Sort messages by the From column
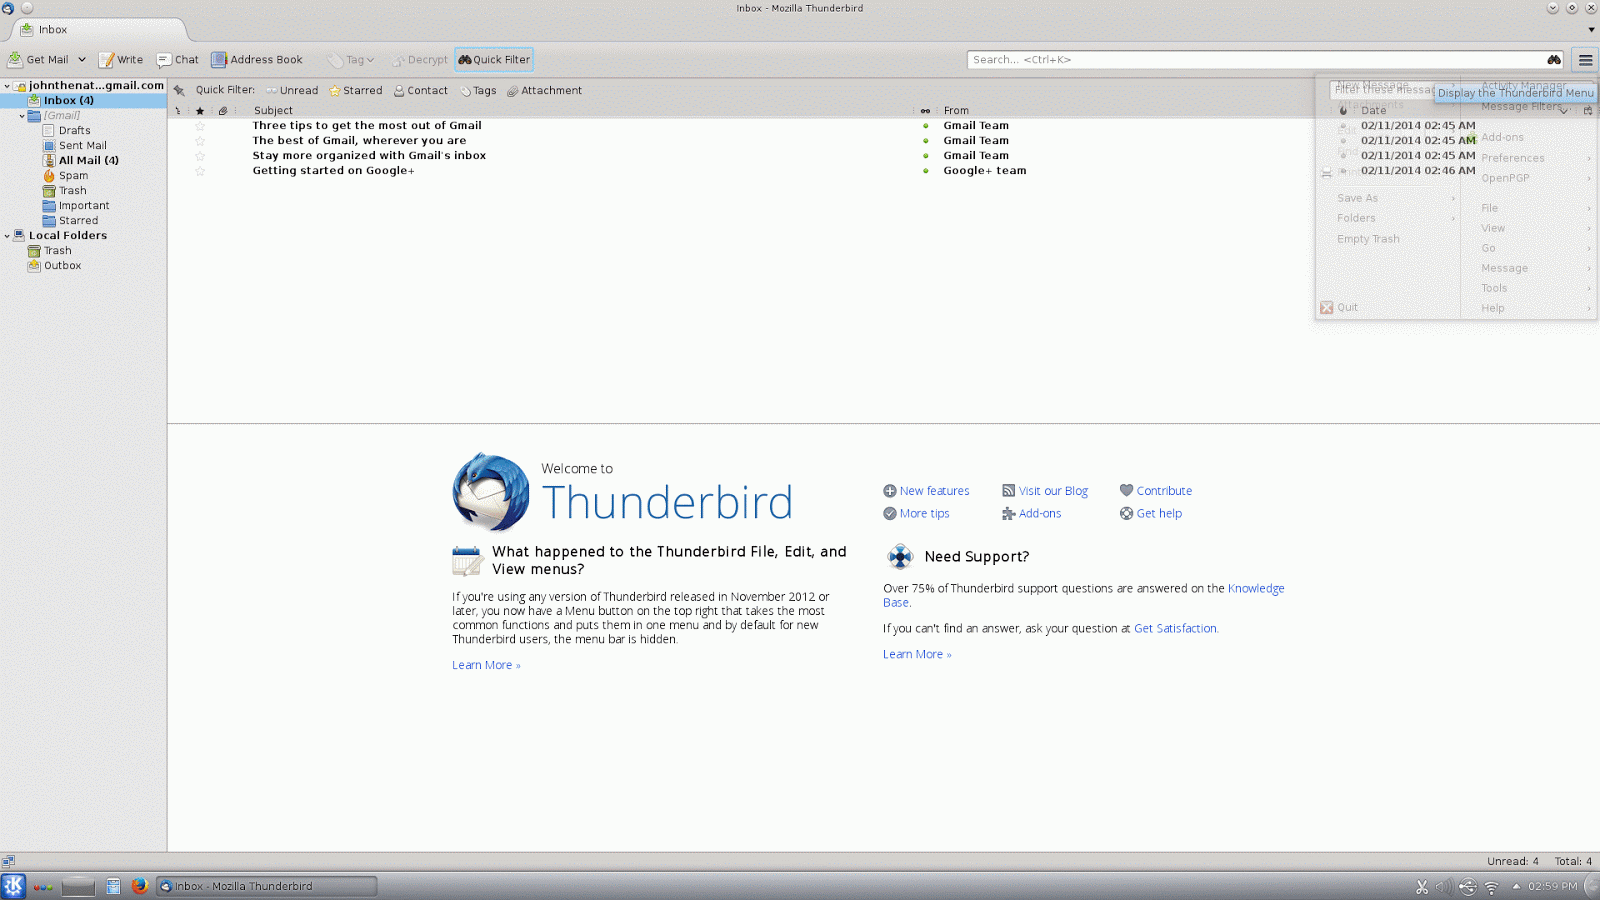This screenshot has height=900, width=1600. click(x=956, y=111)
